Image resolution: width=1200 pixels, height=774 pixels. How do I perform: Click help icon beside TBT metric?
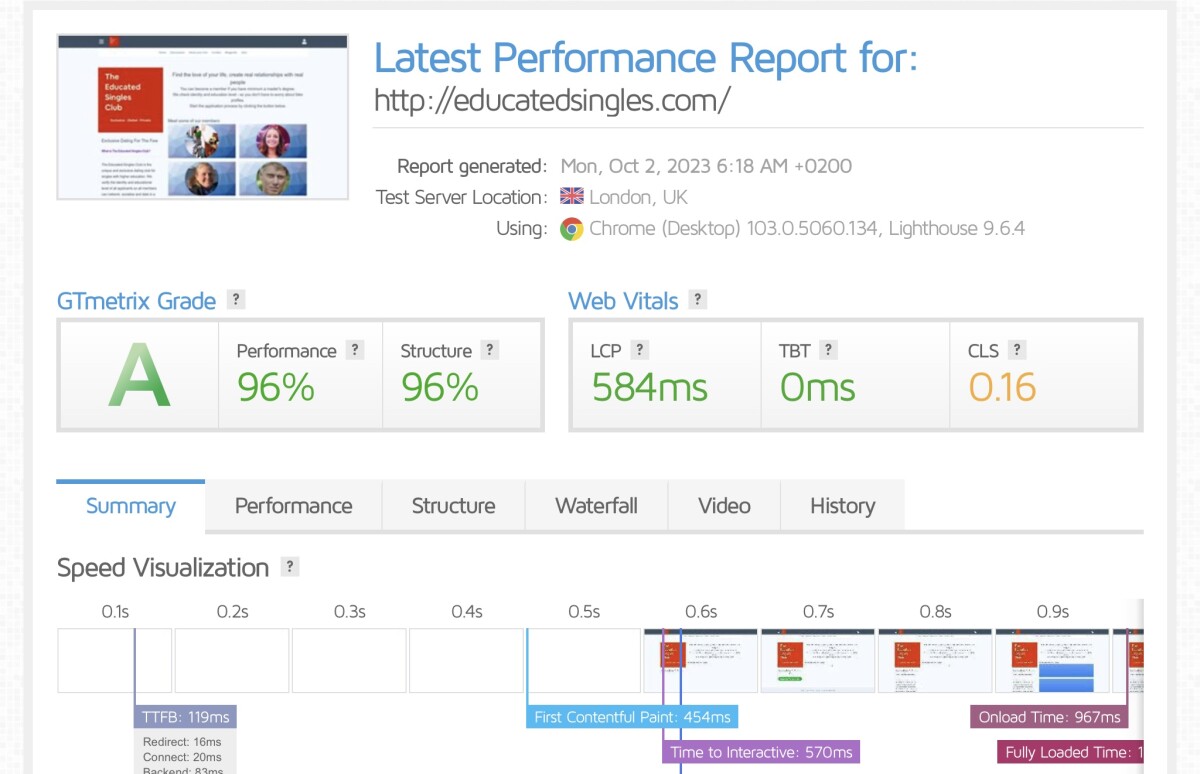828,350
